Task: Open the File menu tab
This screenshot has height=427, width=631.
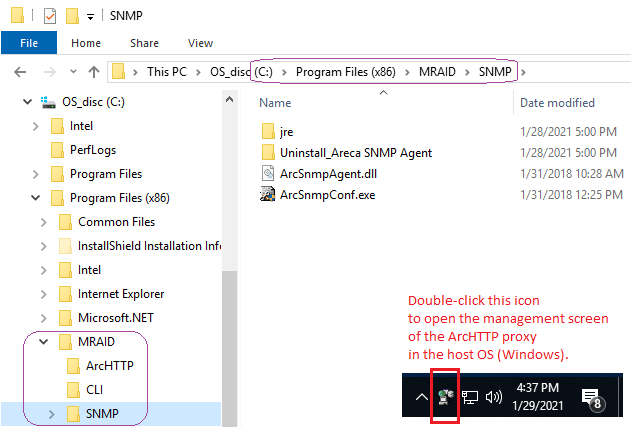Action: pyautogui.click(x=29, y=43)
